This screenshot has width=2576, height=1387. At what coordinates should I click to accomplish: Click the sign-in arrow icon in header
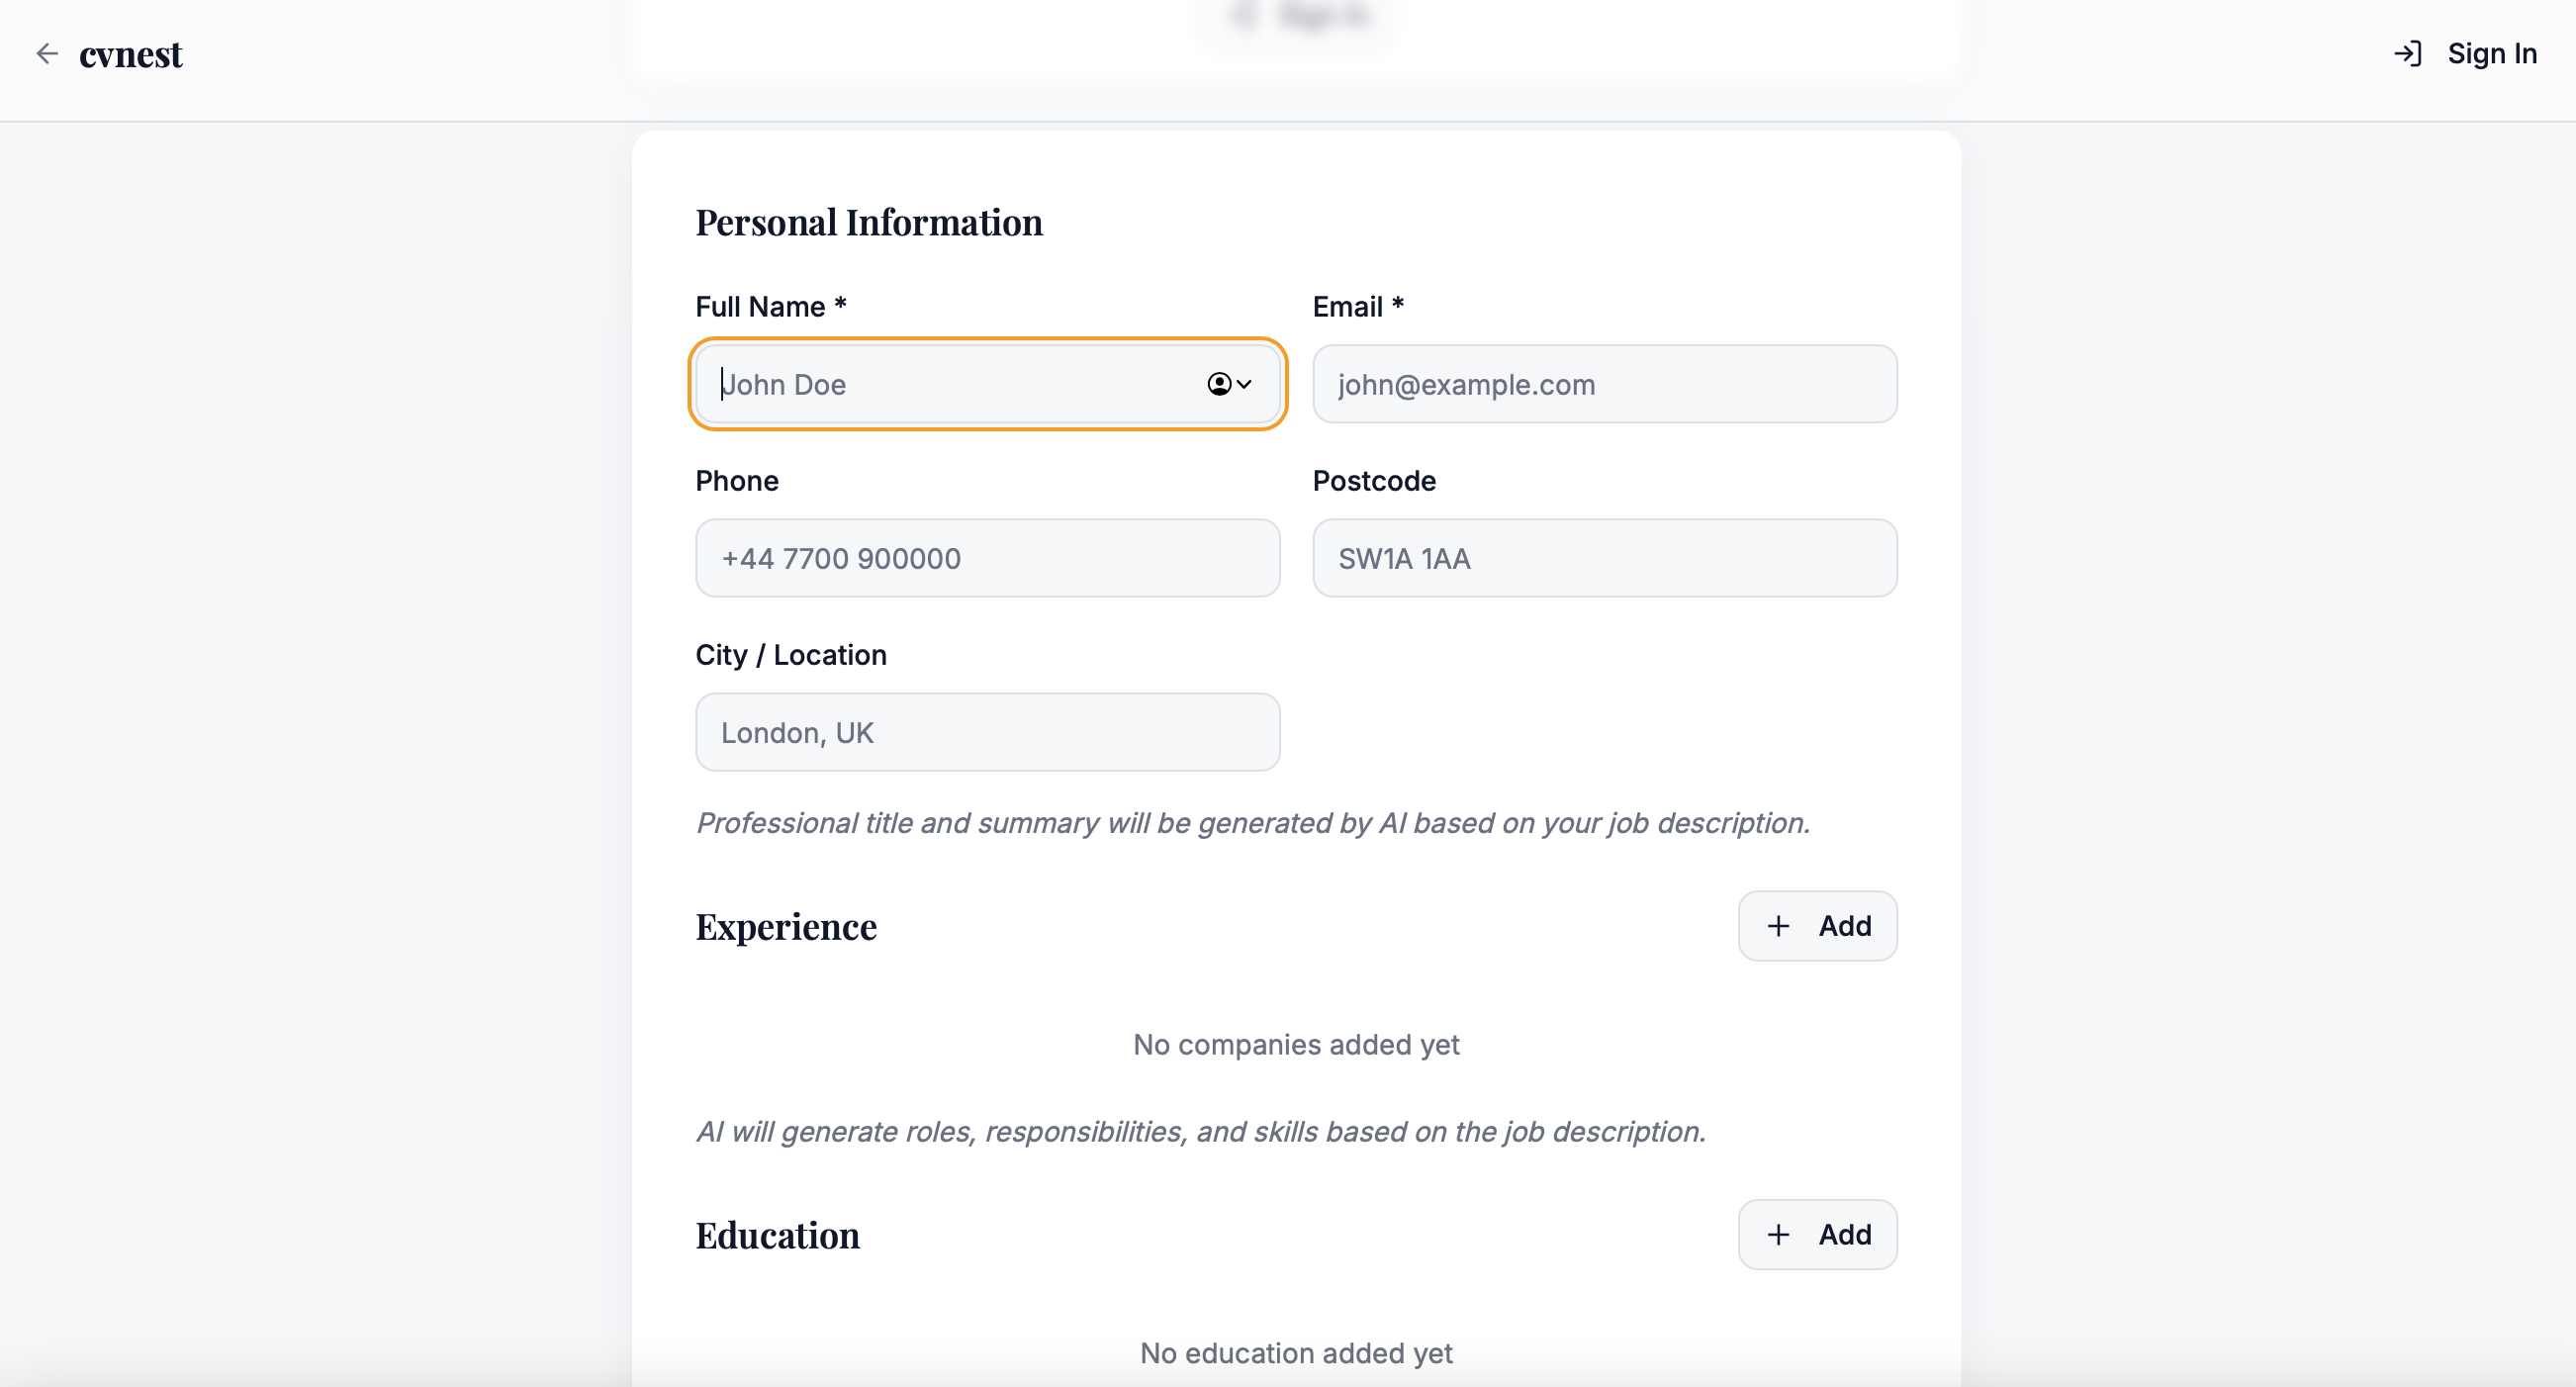[2407, 54]
